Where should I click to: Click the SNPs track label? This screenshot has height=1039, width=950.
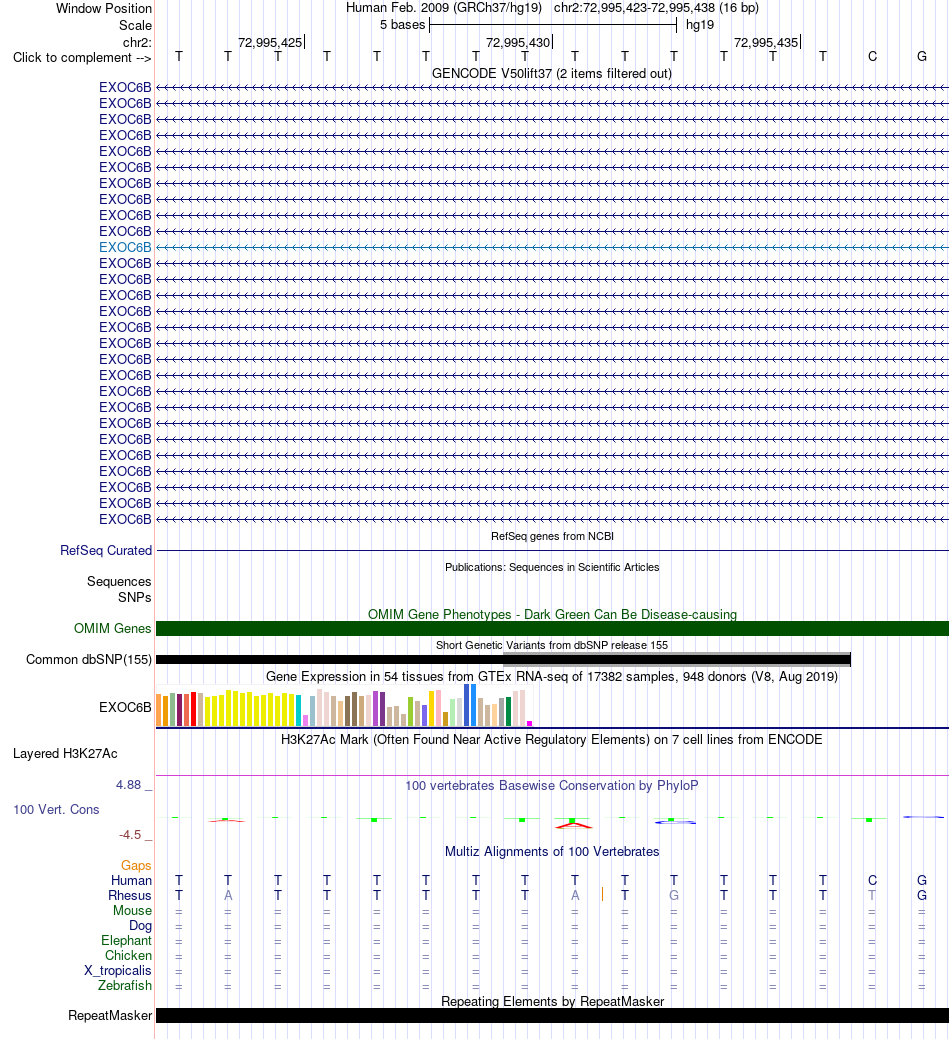[x=134, y=597]
